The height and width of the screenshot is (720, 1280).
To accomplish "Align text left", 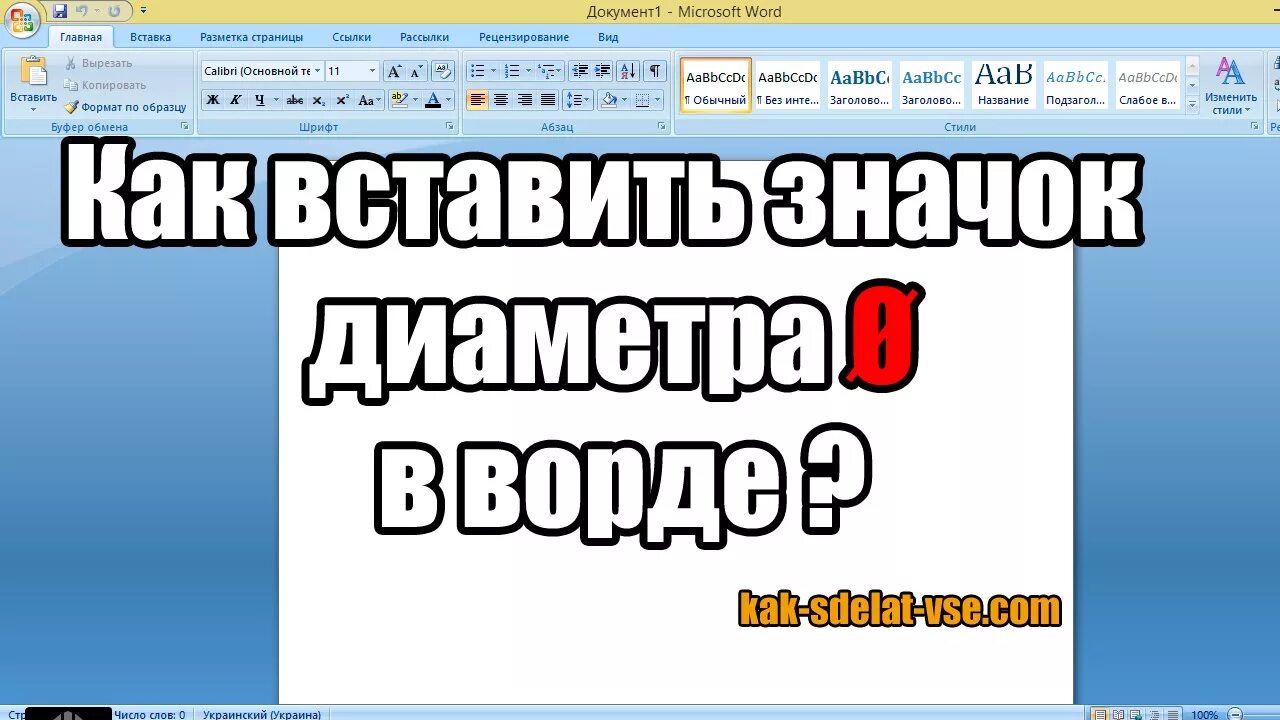I will click(478, 100).
